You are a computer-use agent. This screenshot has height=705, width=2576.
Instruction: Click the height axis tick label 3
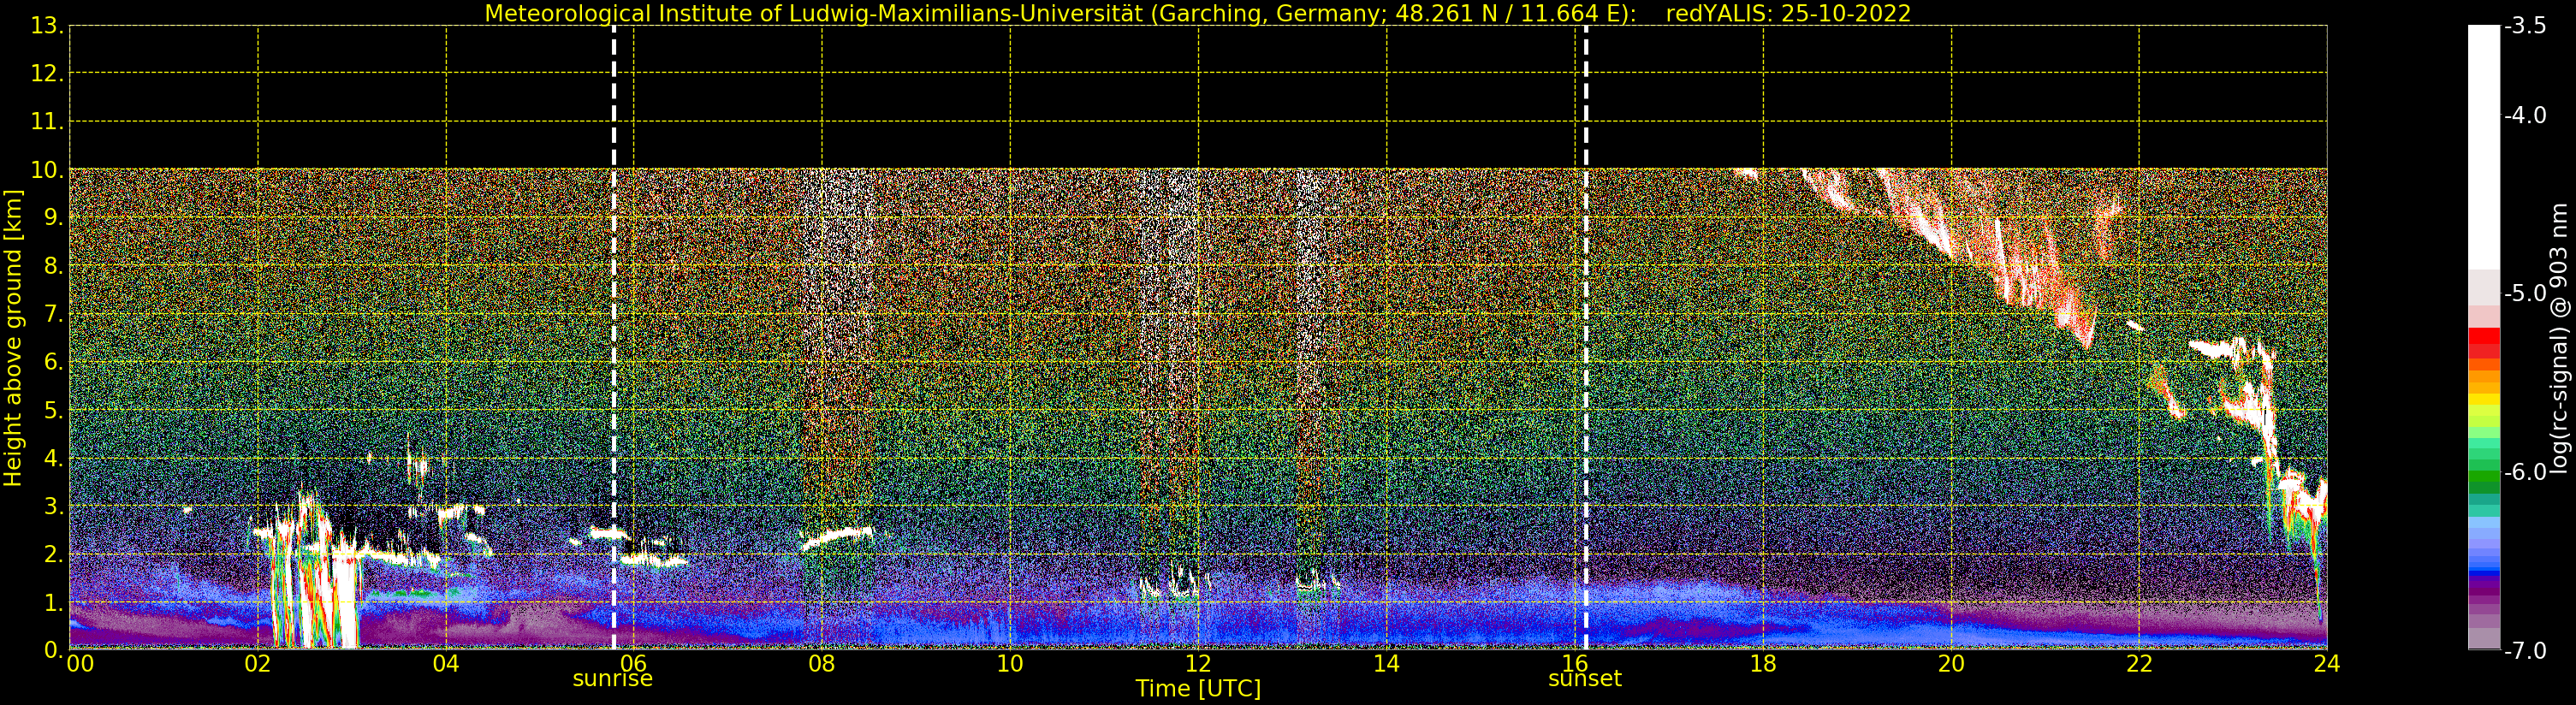[x=53, y=507]
